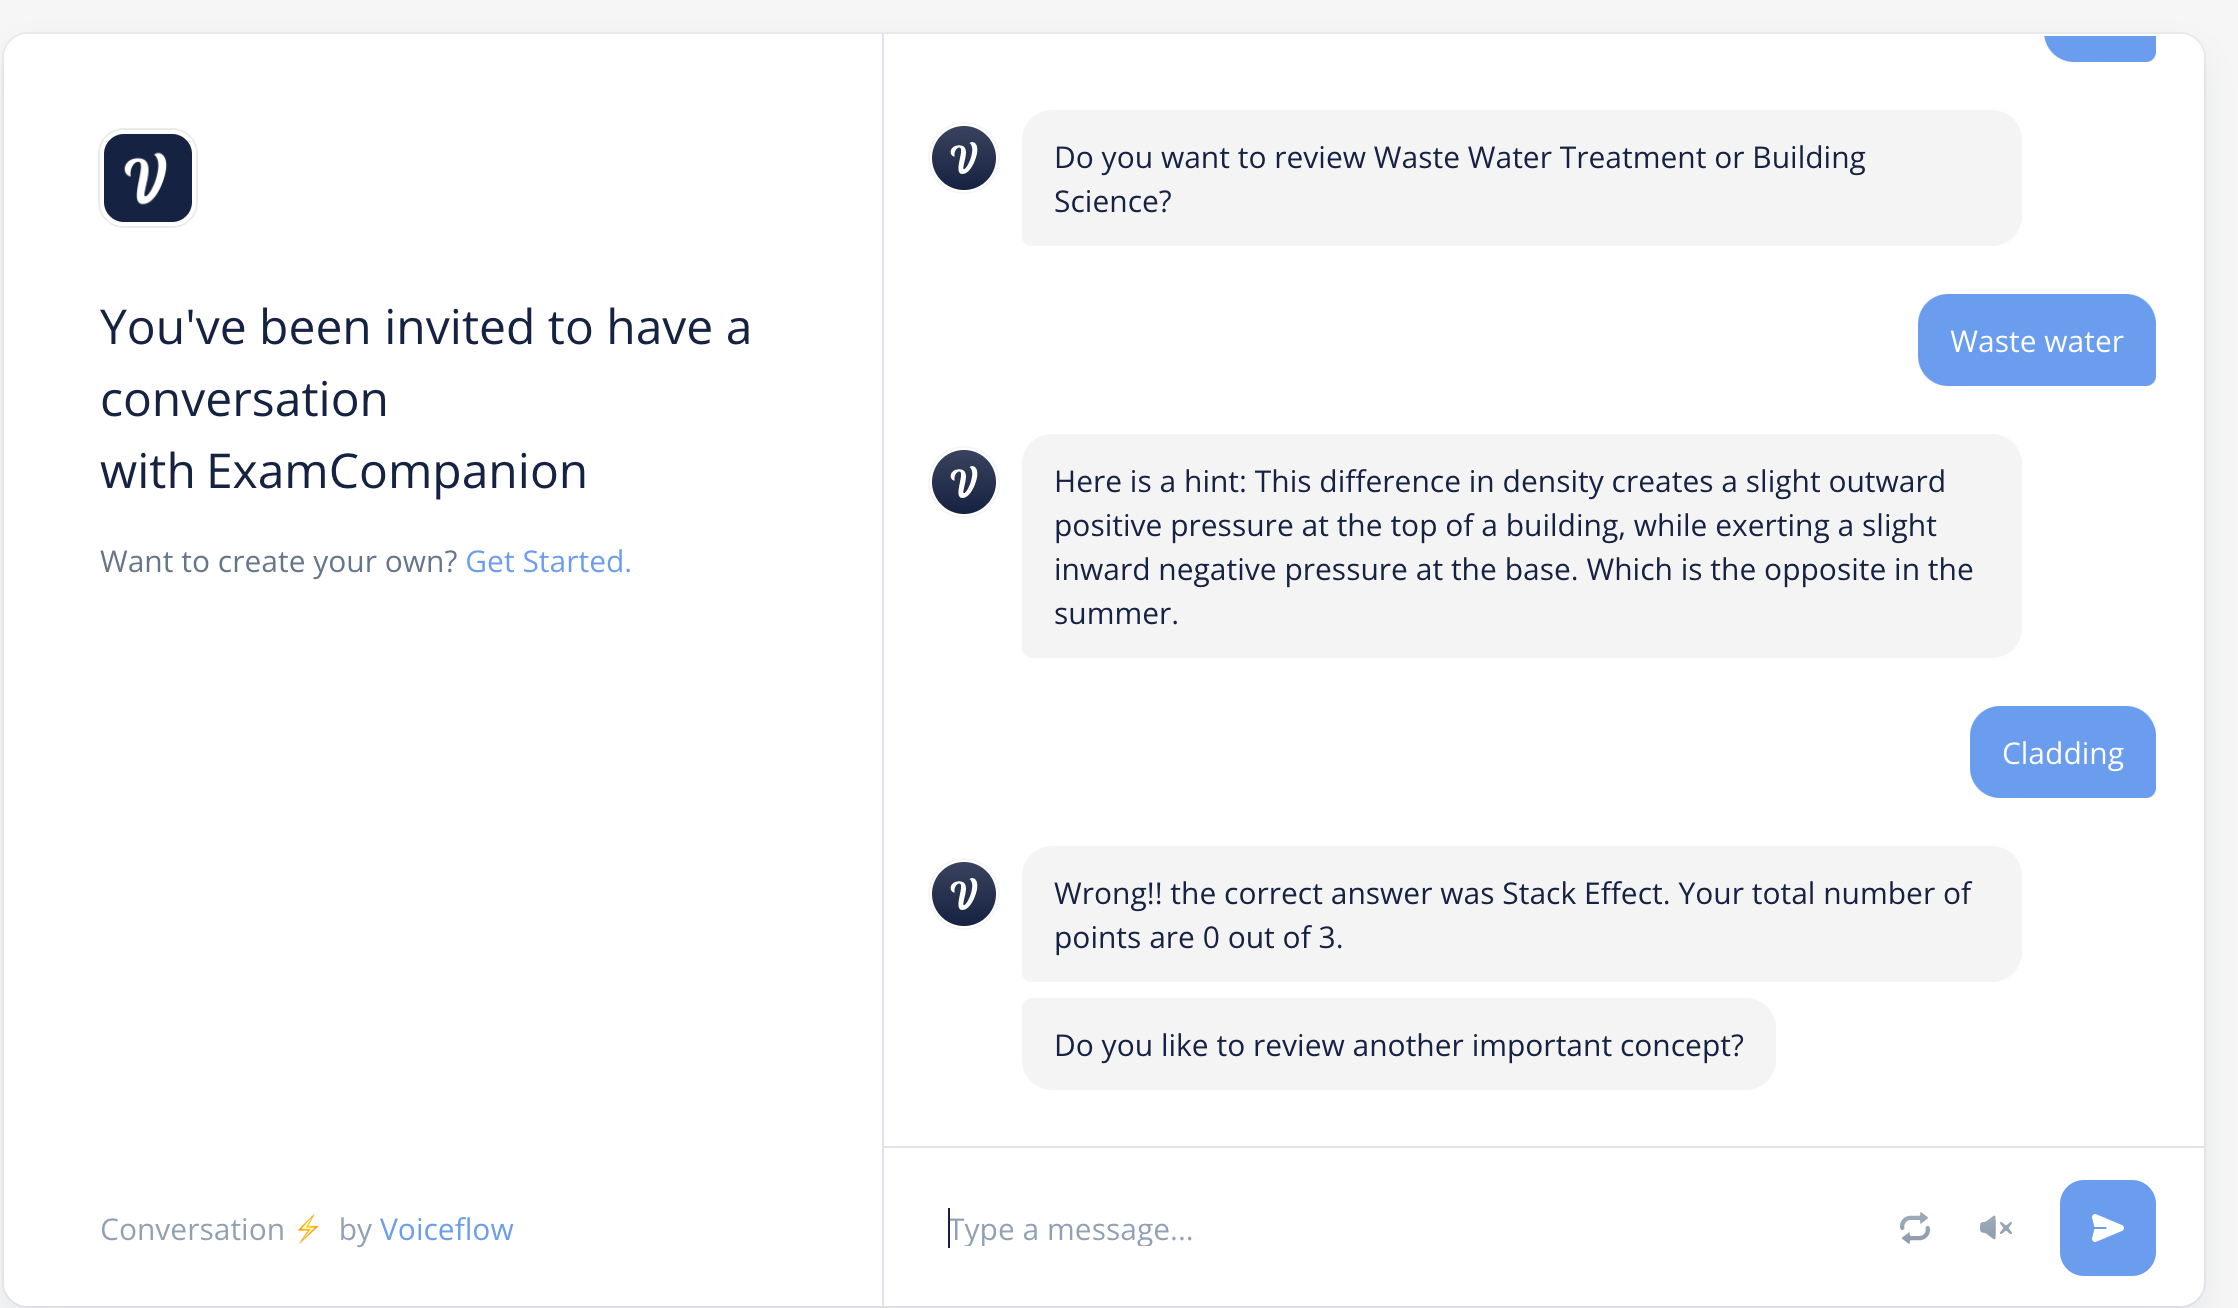Click the Waste water reply bubble
This screenshot has width=2238, height=1308.
[x=2036, y=341]
